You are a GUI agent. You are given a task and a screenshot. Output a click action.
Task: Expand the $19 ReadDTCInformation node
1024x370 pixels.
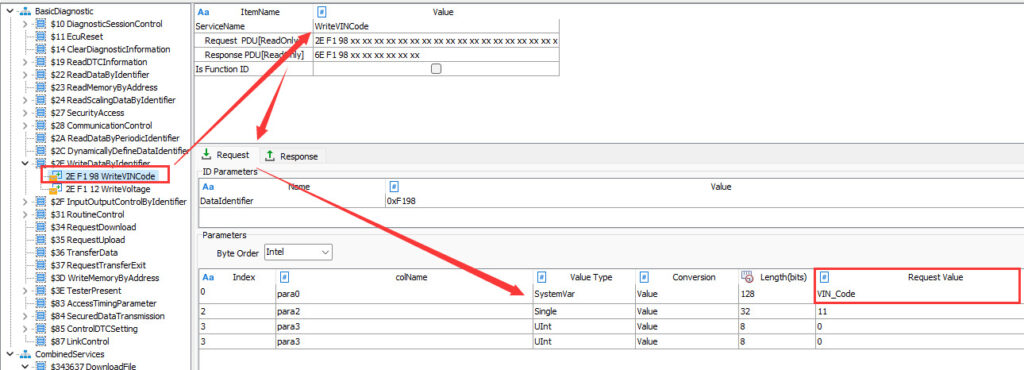point(25,62)
